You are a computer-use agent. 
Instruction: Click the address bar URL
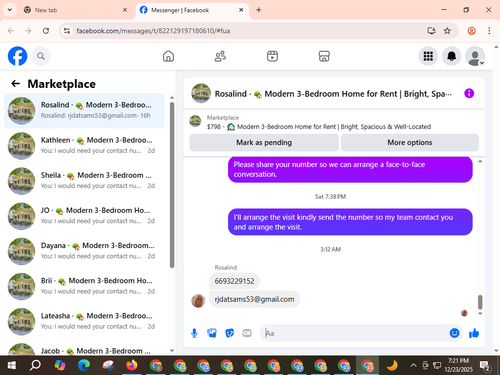153,31
